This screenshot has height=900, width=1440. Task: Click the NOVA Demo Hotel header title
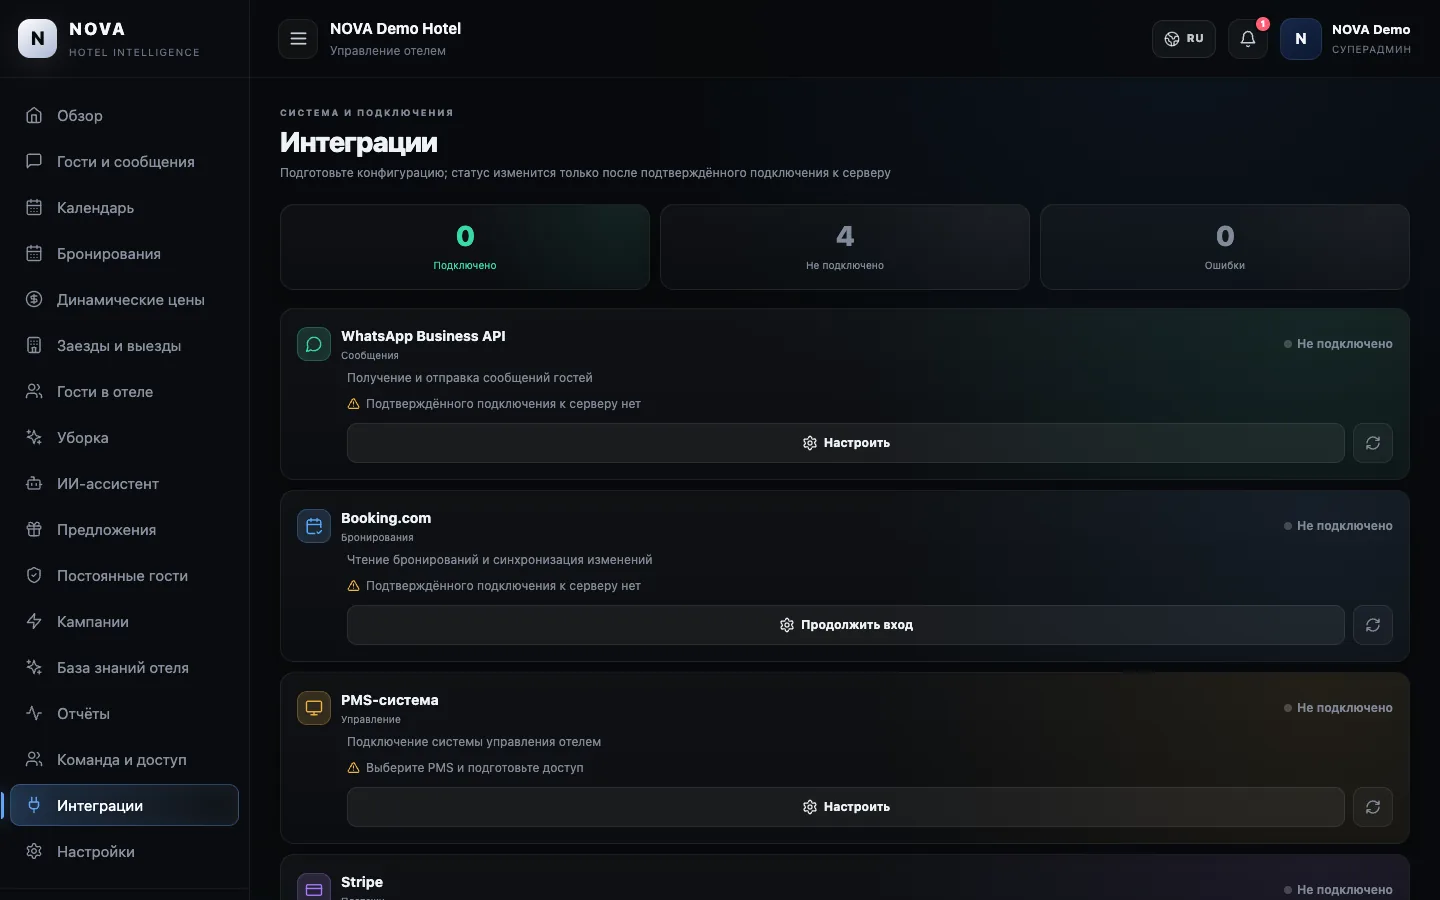coord(395,29)
